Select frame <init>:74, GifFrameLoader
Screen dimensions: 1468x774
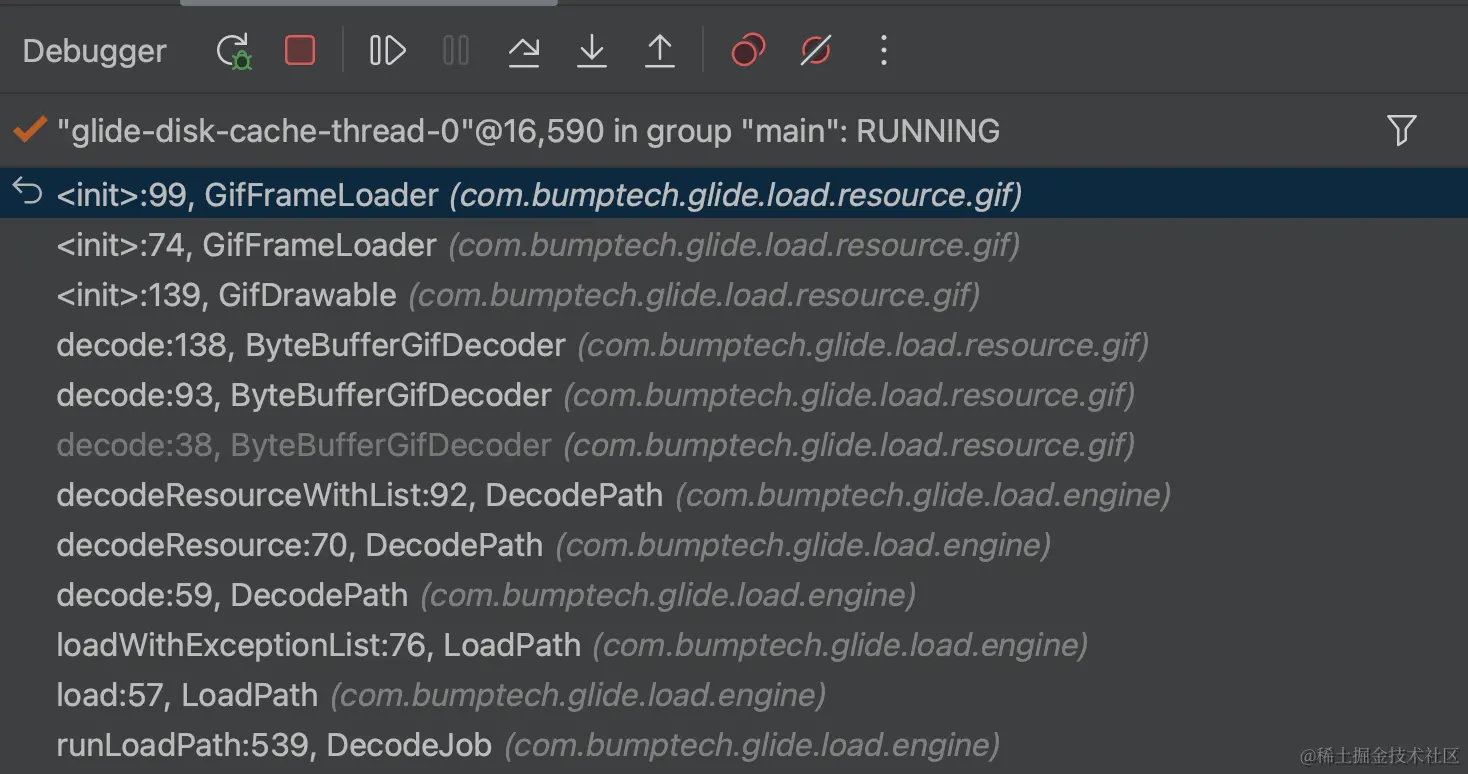pos(734,244)
